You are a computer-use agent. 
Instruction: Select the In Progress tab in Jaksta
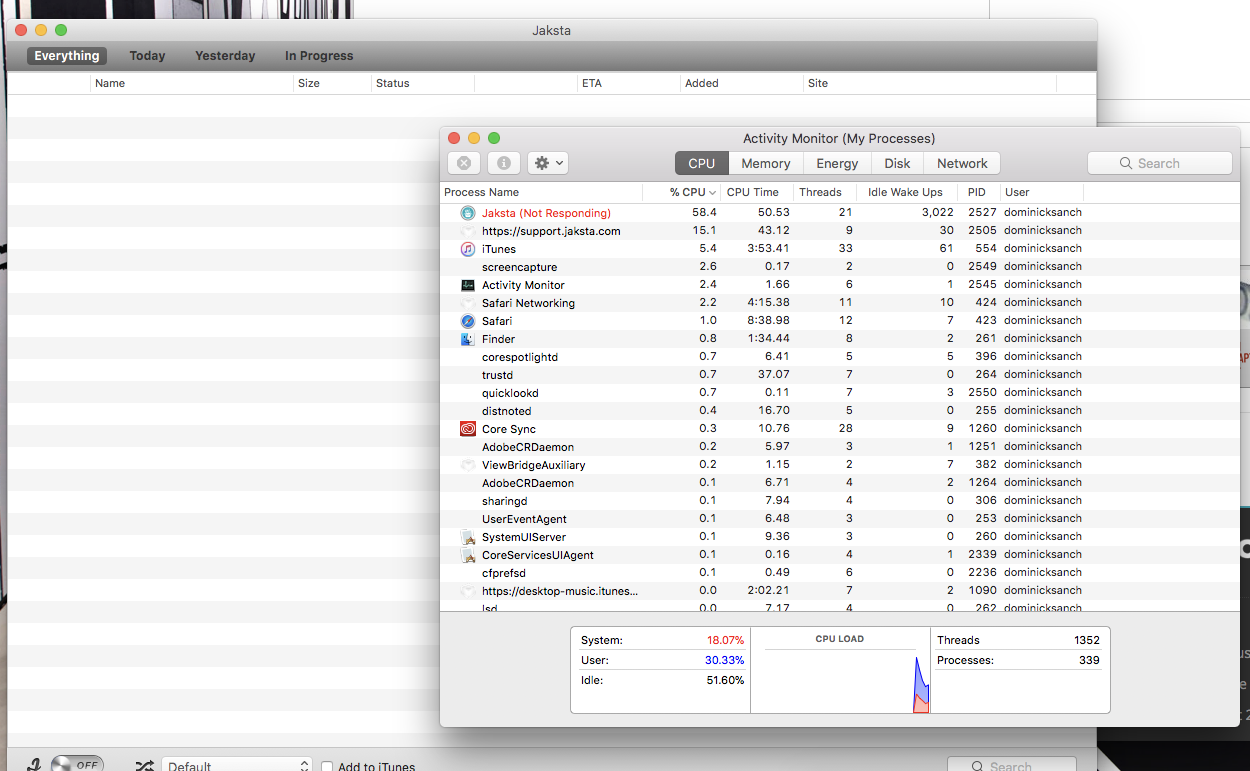(x=319, y=56)
